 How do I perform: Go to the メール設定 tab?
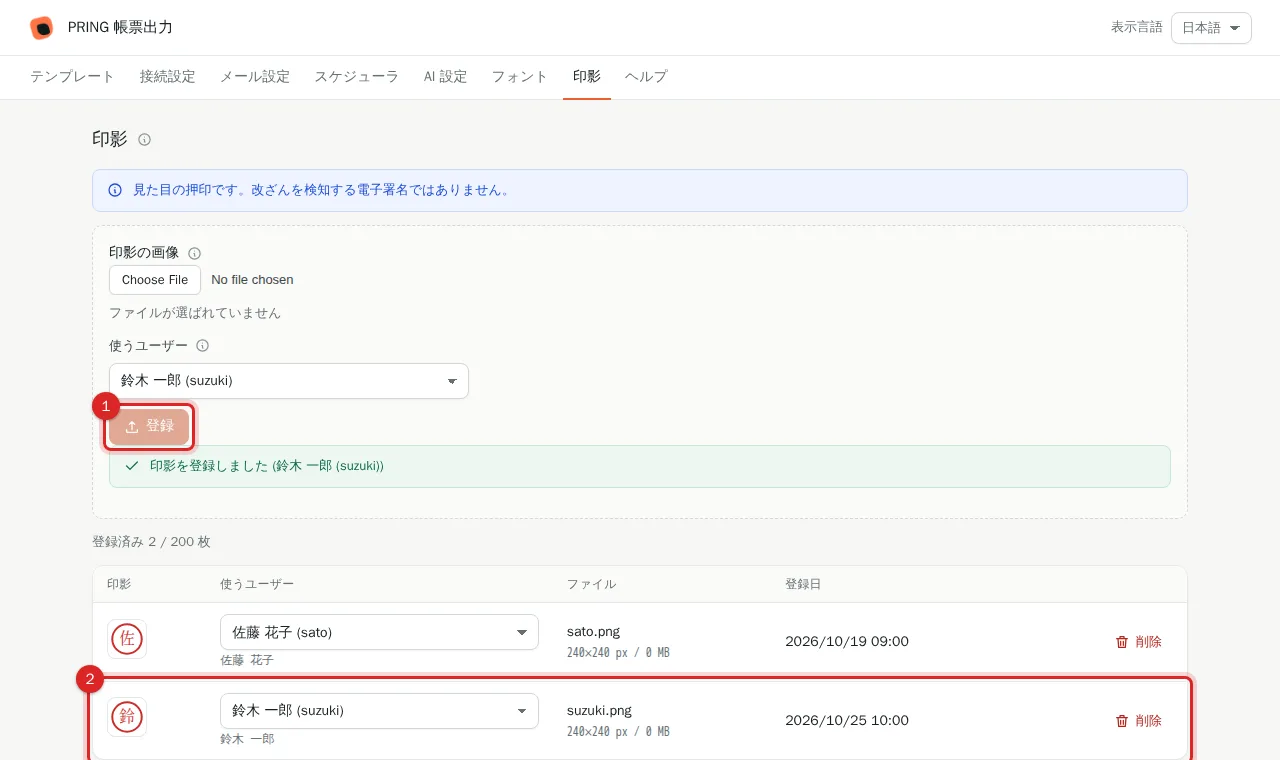255,77
